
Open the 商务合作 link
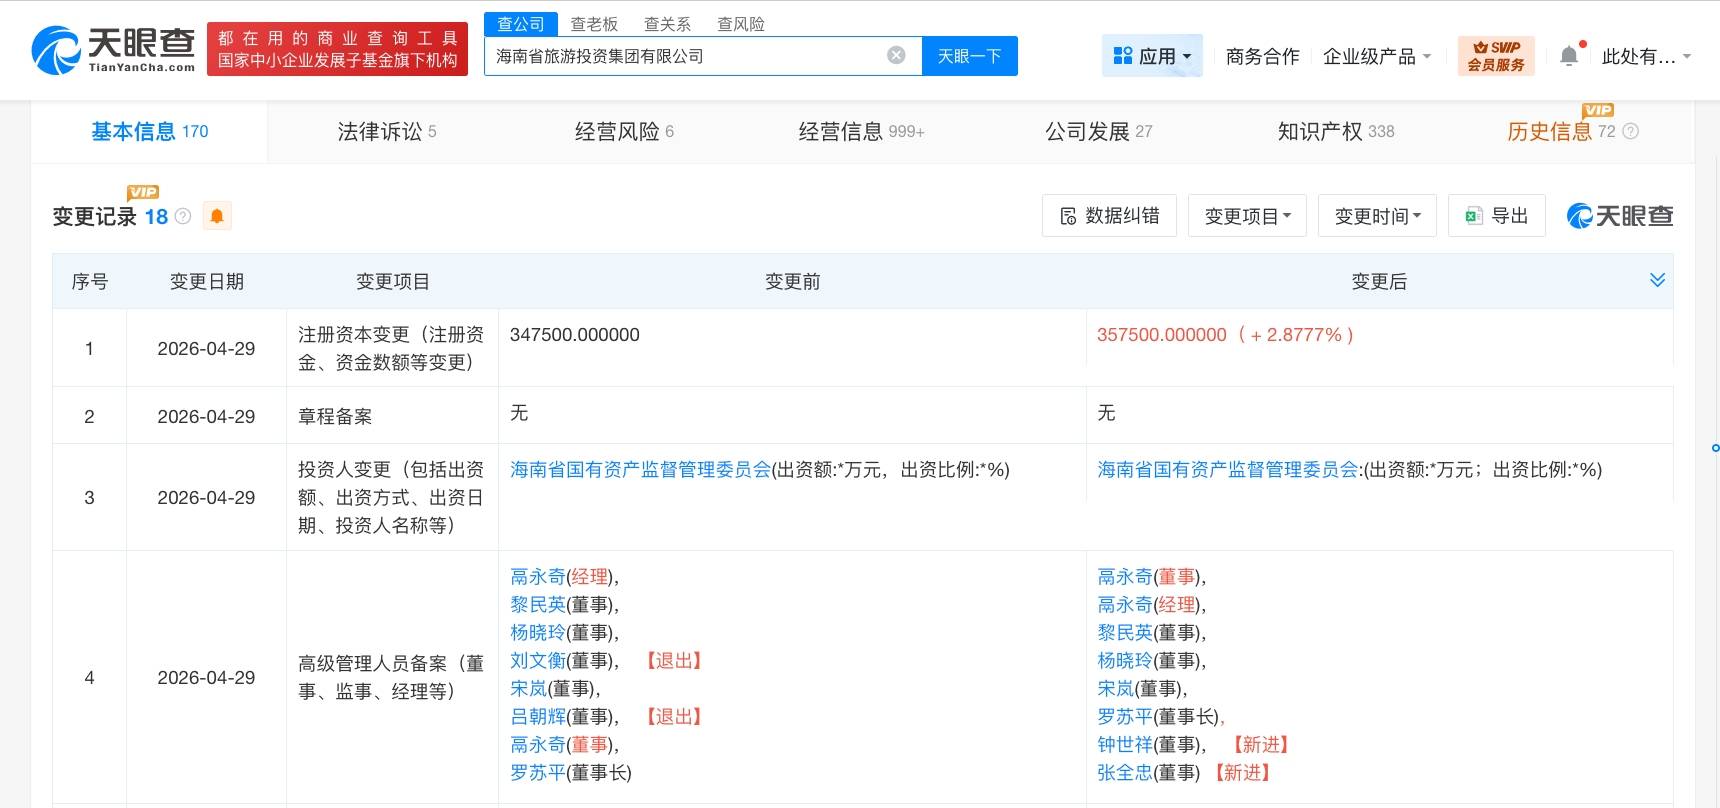point(1262,56)
